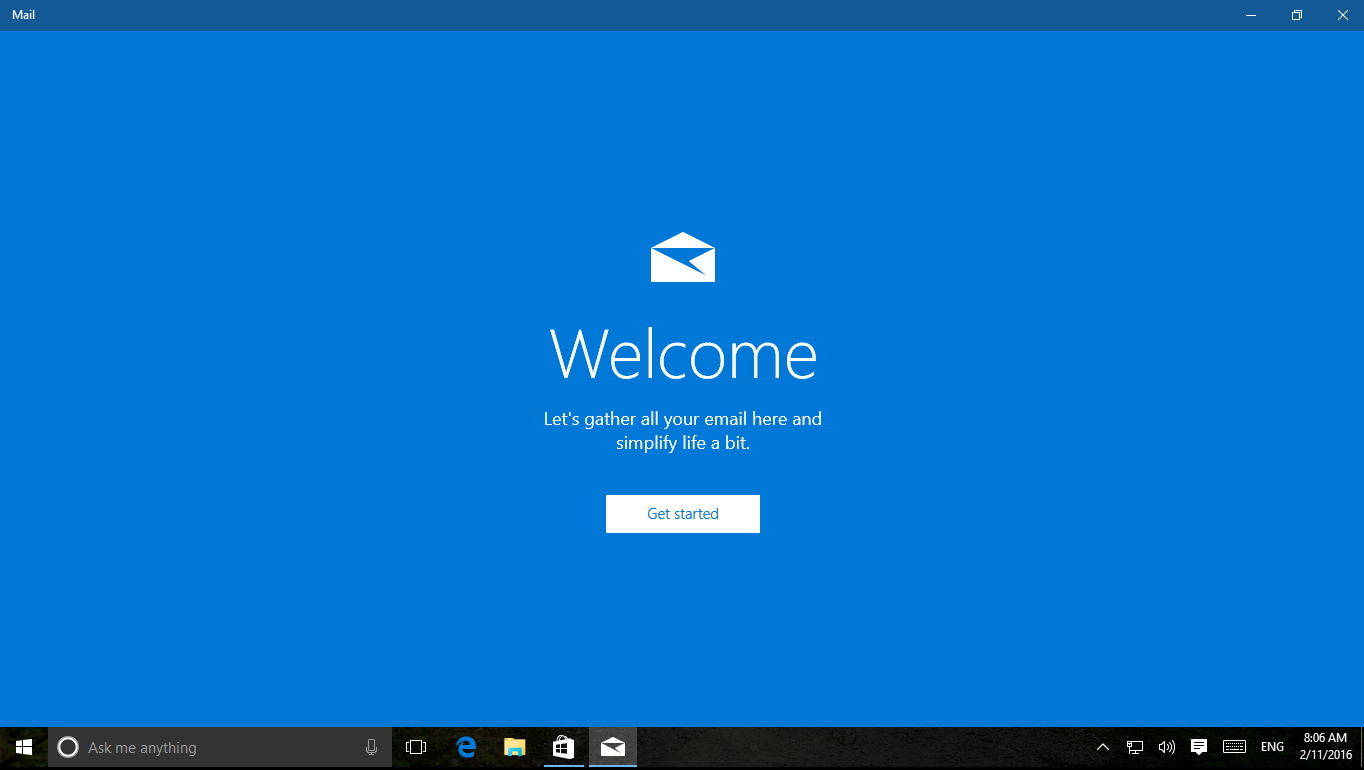
Task: Open the clock showing 8:06 AM
Action: point(1325,746)
